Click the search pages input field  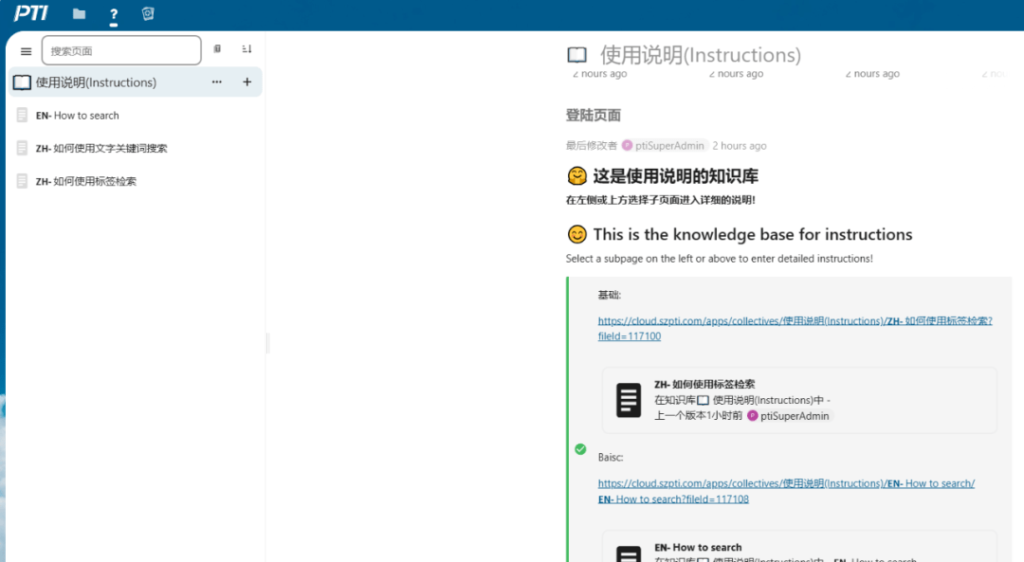121,51
